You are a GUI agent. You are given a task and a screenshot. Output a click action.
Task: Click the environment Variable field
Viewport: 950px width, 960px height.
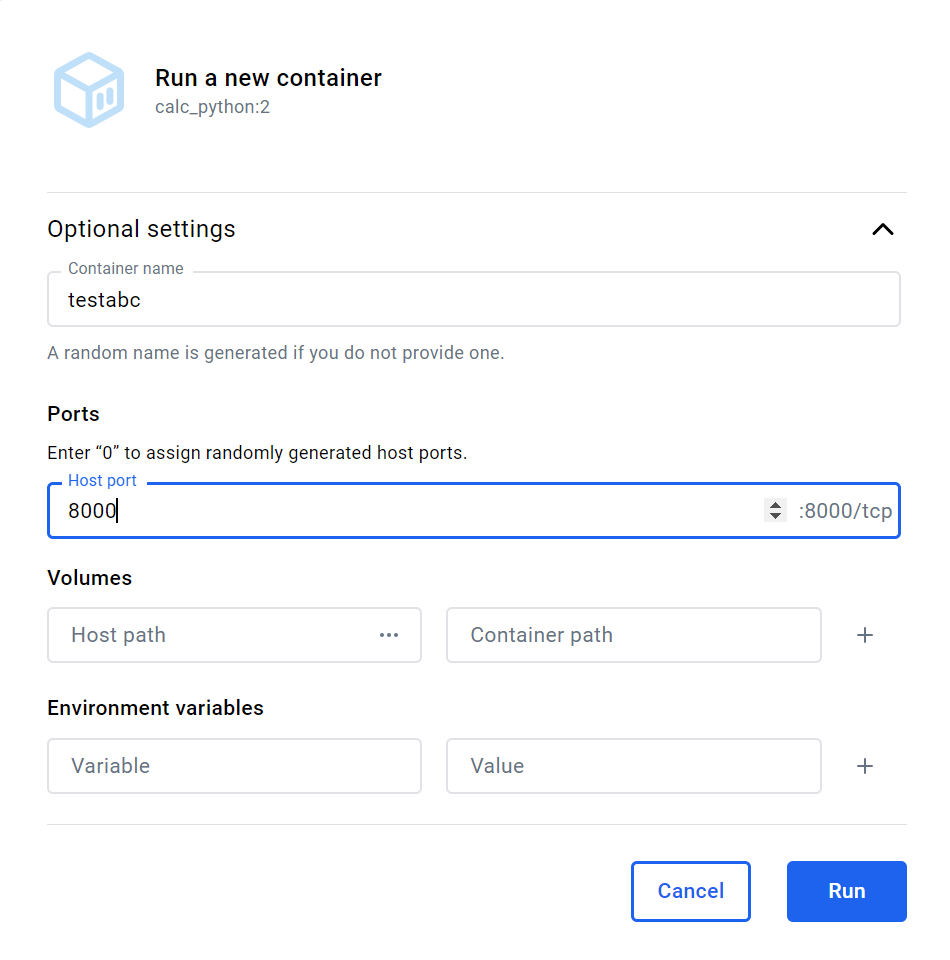(x=234, y=766)
